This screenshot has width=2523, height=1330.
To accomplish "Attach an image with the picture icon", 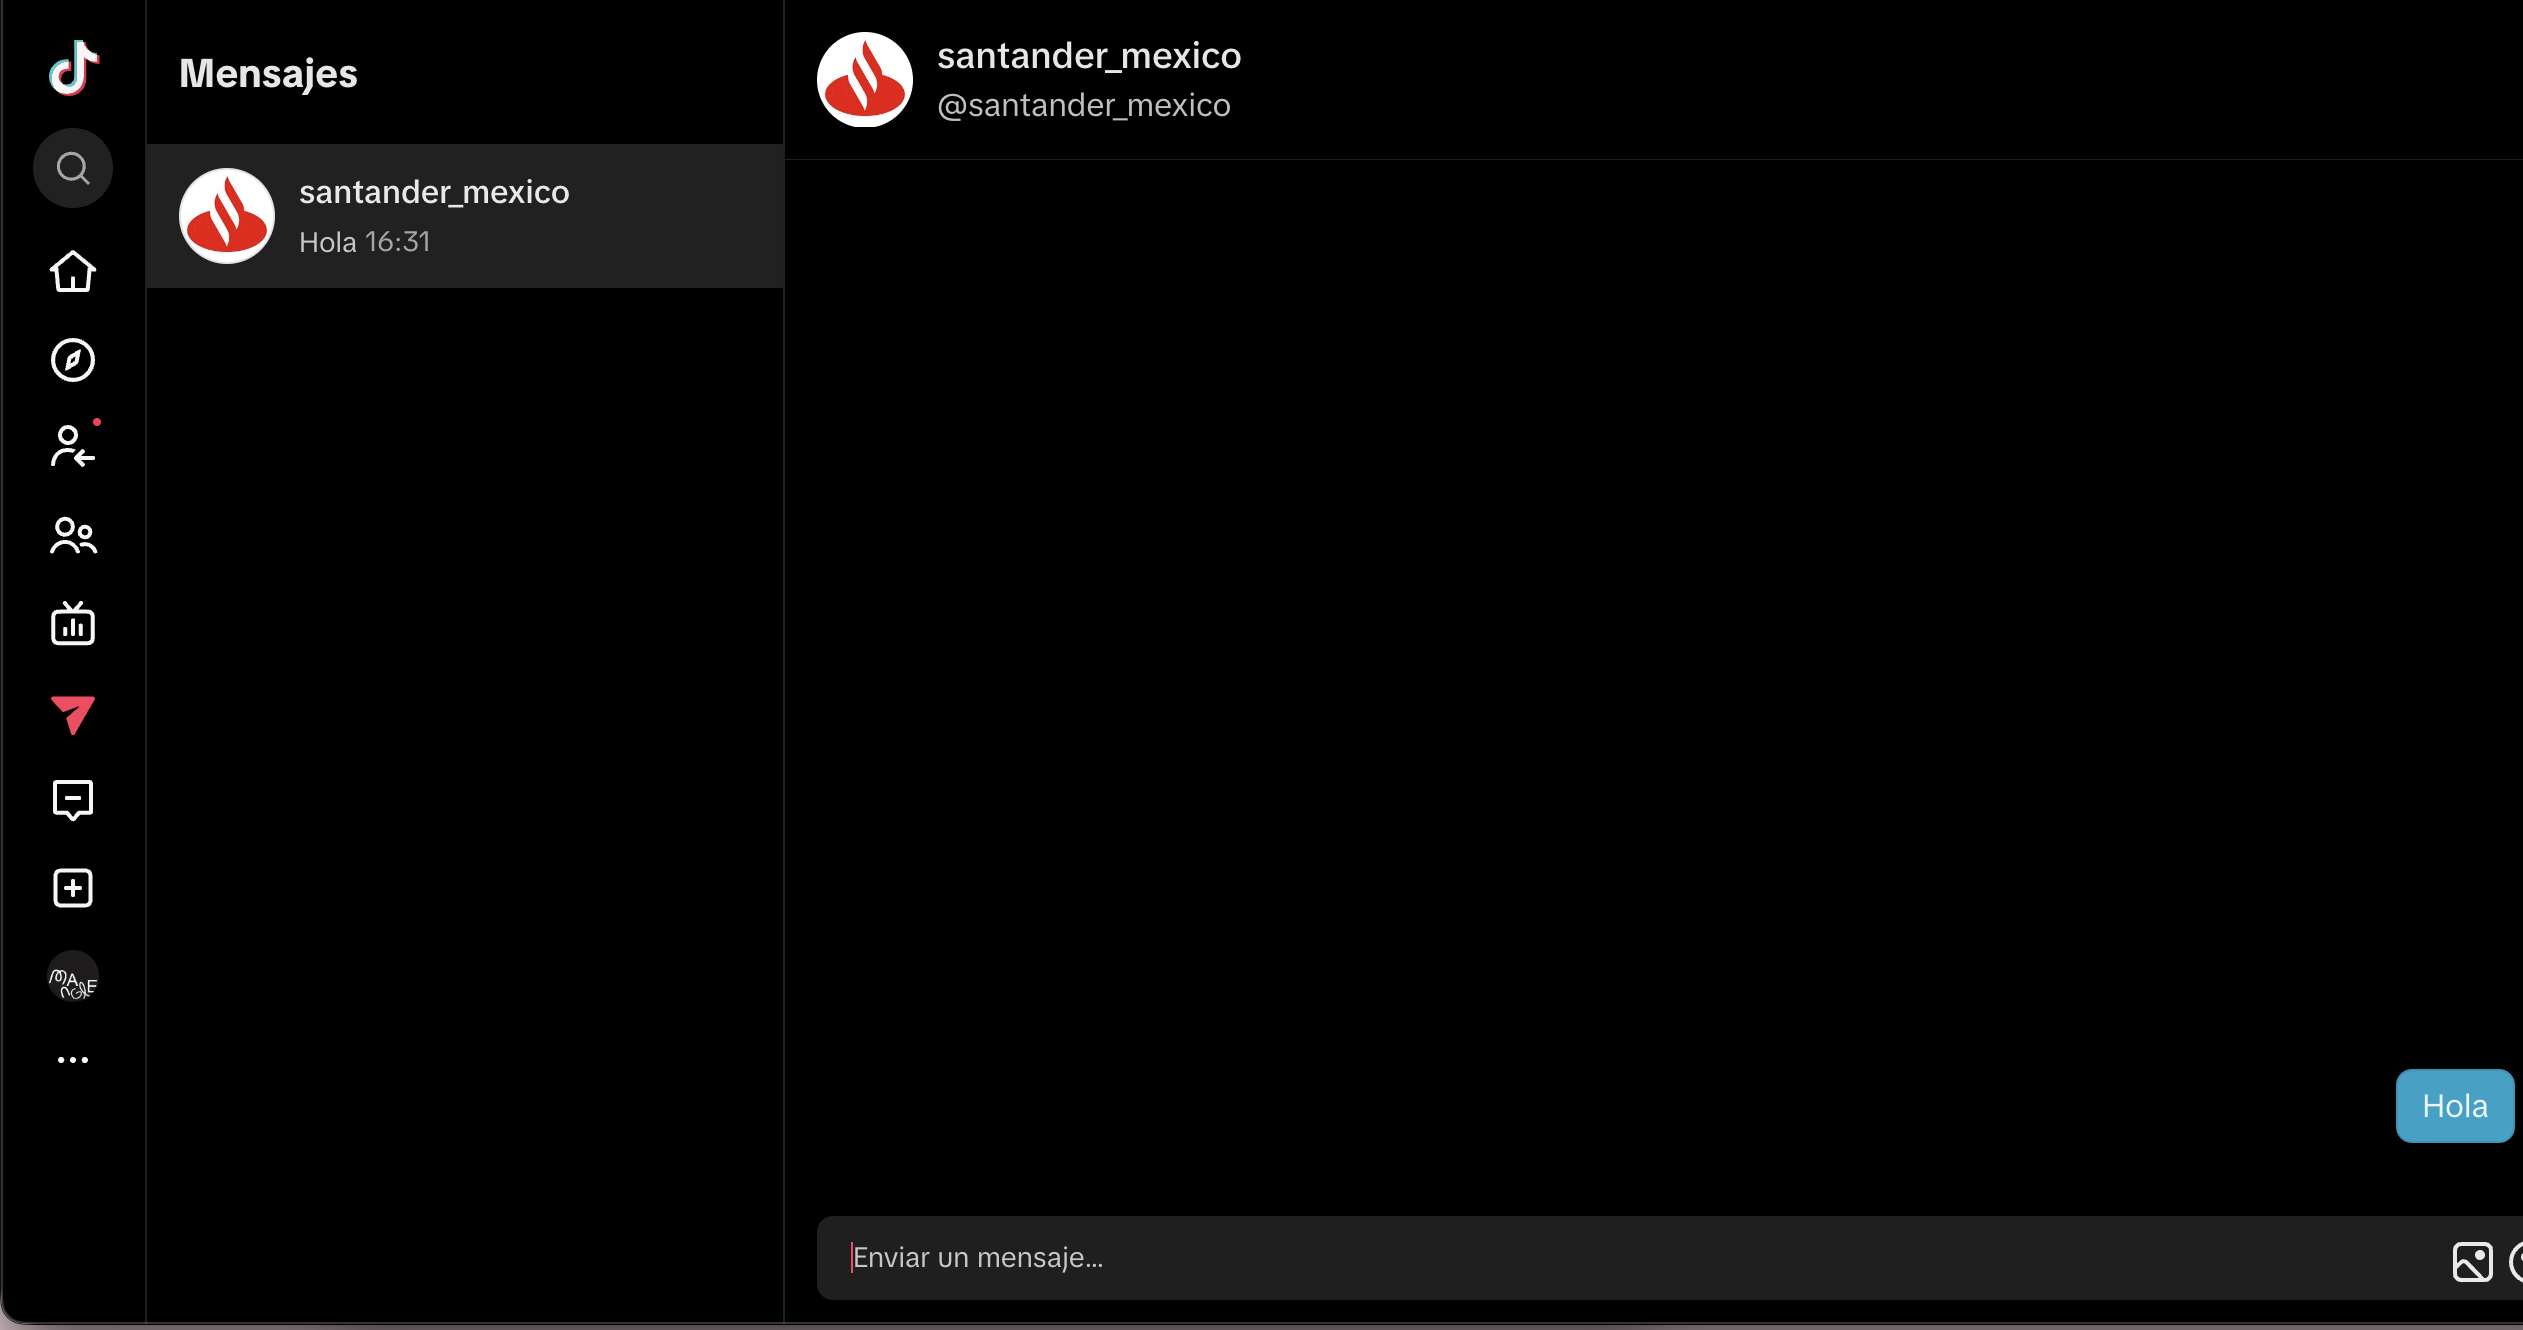I will click(x=2472, y=1262).
